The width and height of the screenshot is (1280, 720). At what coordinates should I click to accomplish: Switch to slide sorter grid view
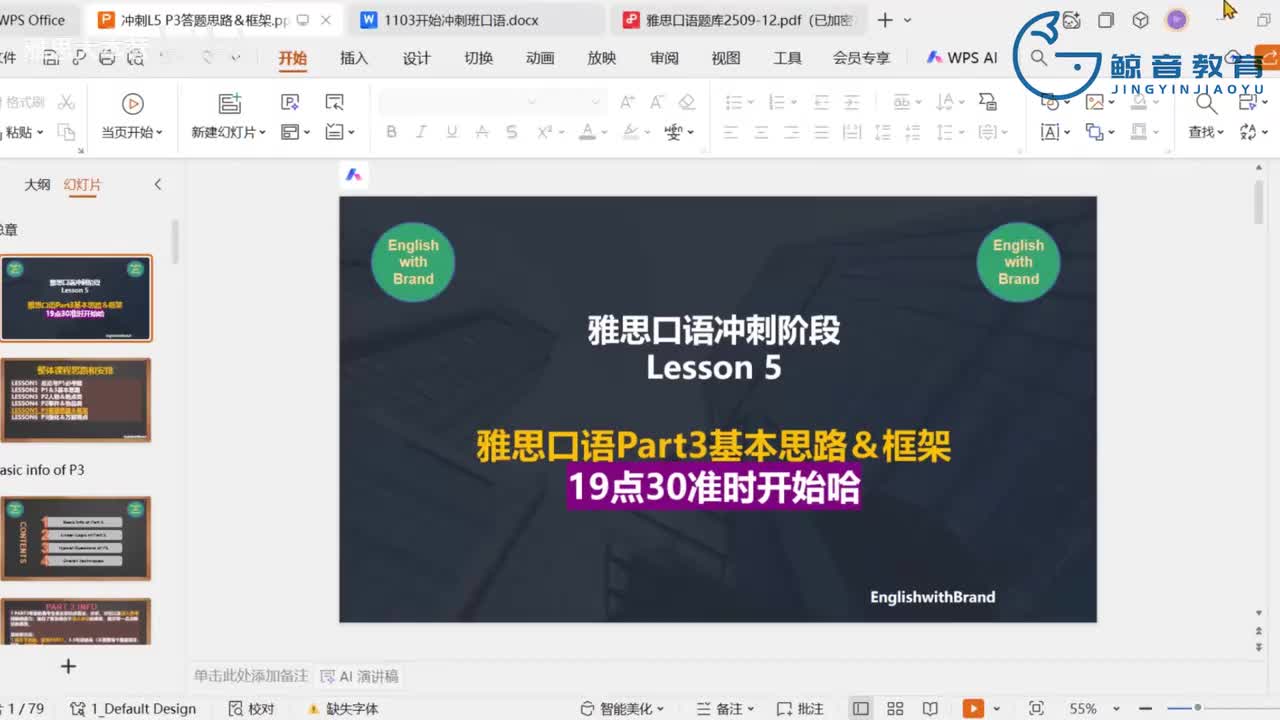pos(895,708)
